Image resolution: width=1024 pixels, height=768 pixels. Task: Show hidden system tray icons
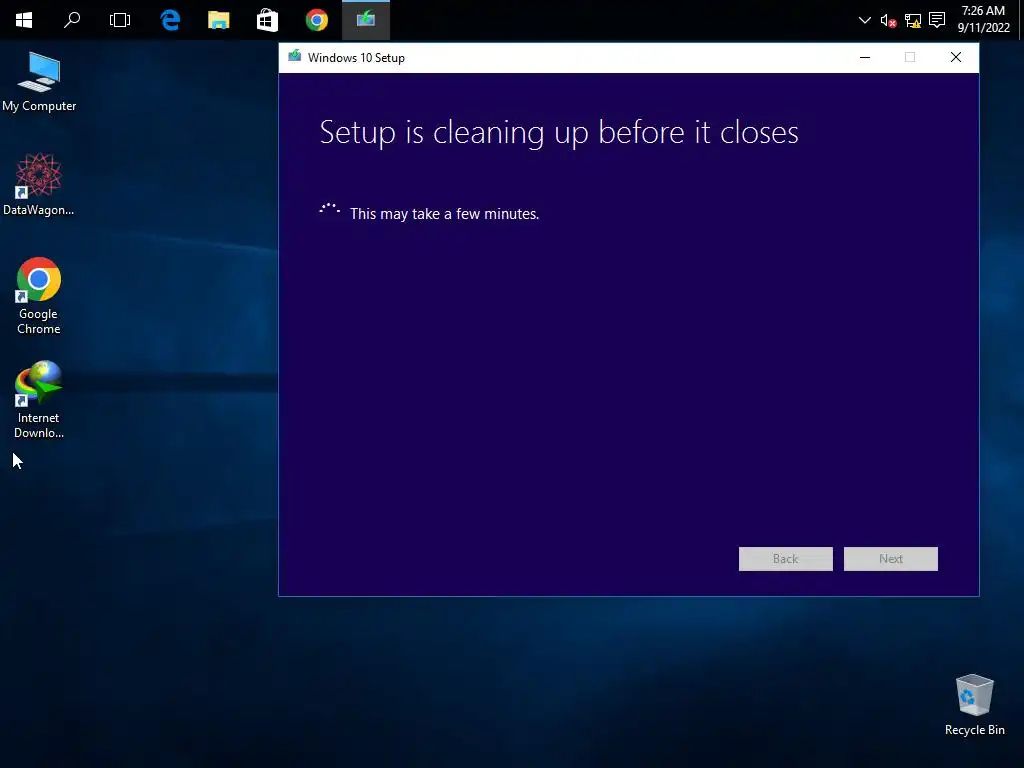point(865,20)
